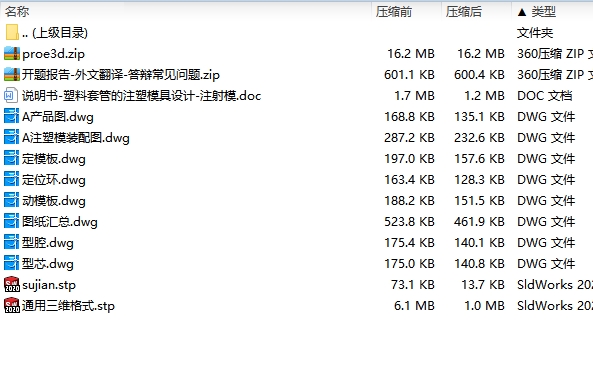Click the 16.2 MB original size of proe3d.zip
Image resolution: width=593 pixels, height=373 pixels.
(x=411, y=54)
